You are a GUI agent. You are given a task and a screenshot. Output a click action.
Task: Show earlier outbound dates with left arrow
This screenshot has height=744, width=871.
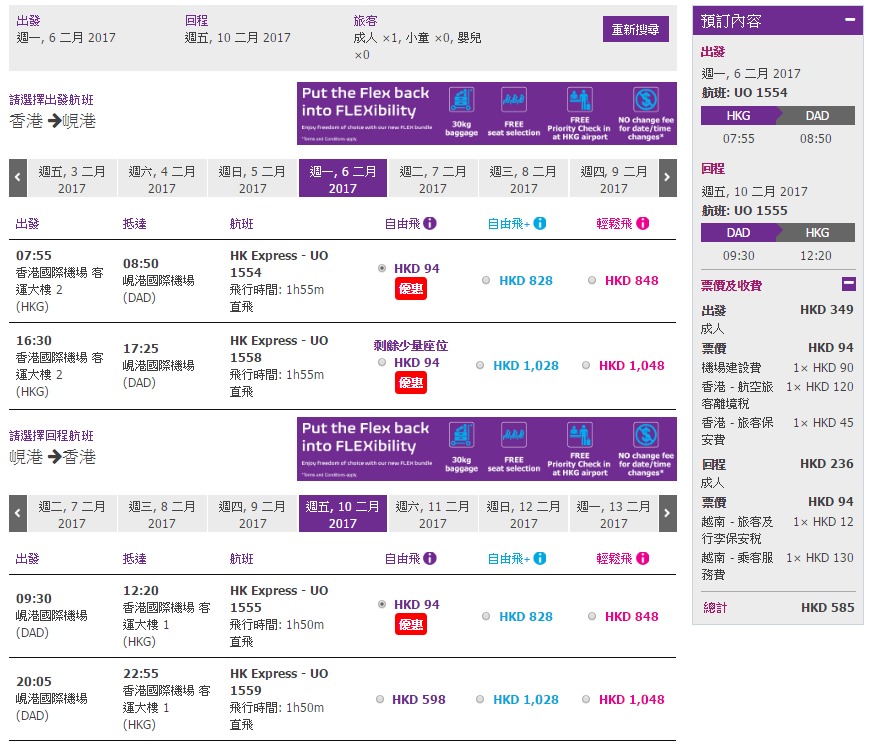[x=18, y=178]
